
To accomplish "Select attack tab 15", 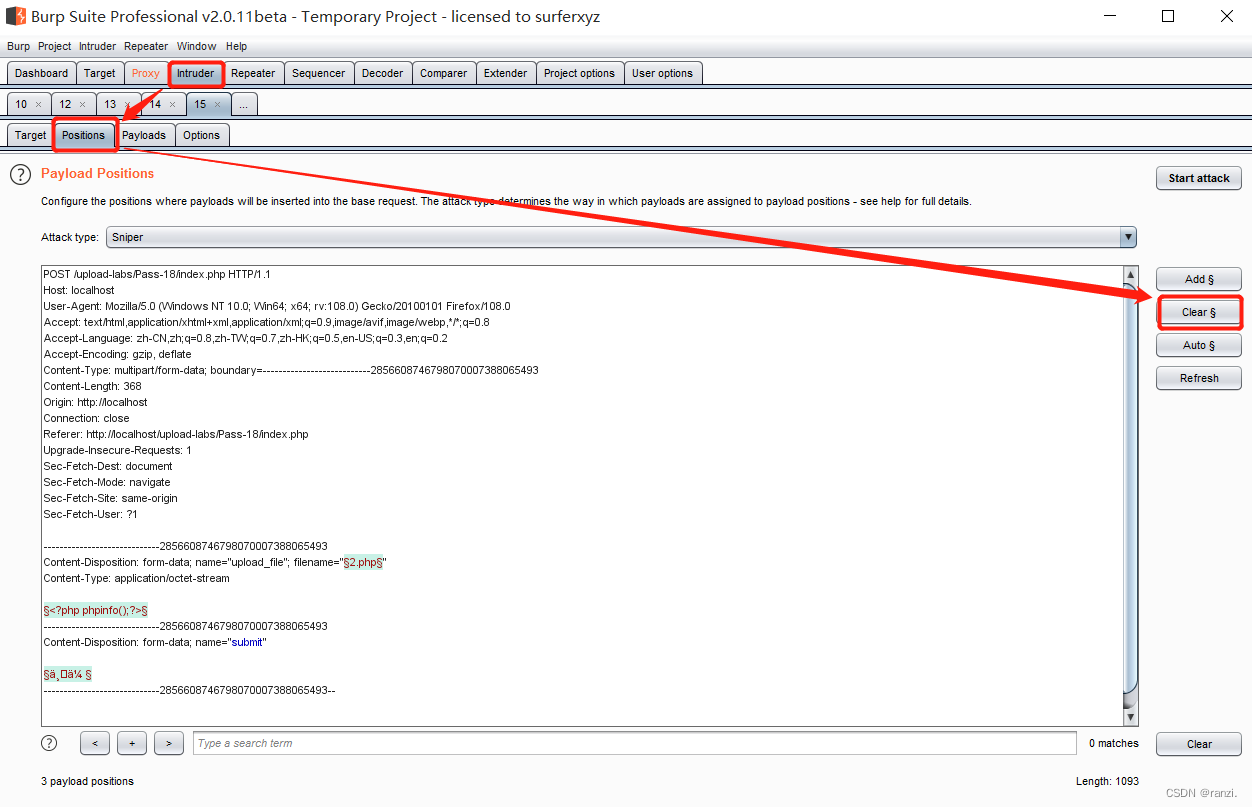I will (200, 104).
